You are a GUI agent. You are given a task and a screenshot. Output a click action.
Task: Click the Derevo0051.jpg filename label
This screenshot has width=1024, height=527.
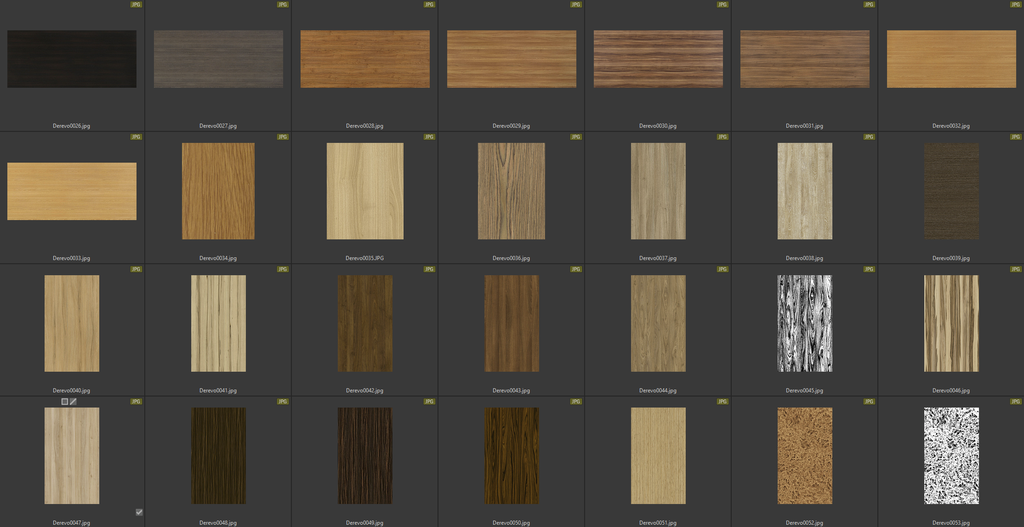click(658, 522)
